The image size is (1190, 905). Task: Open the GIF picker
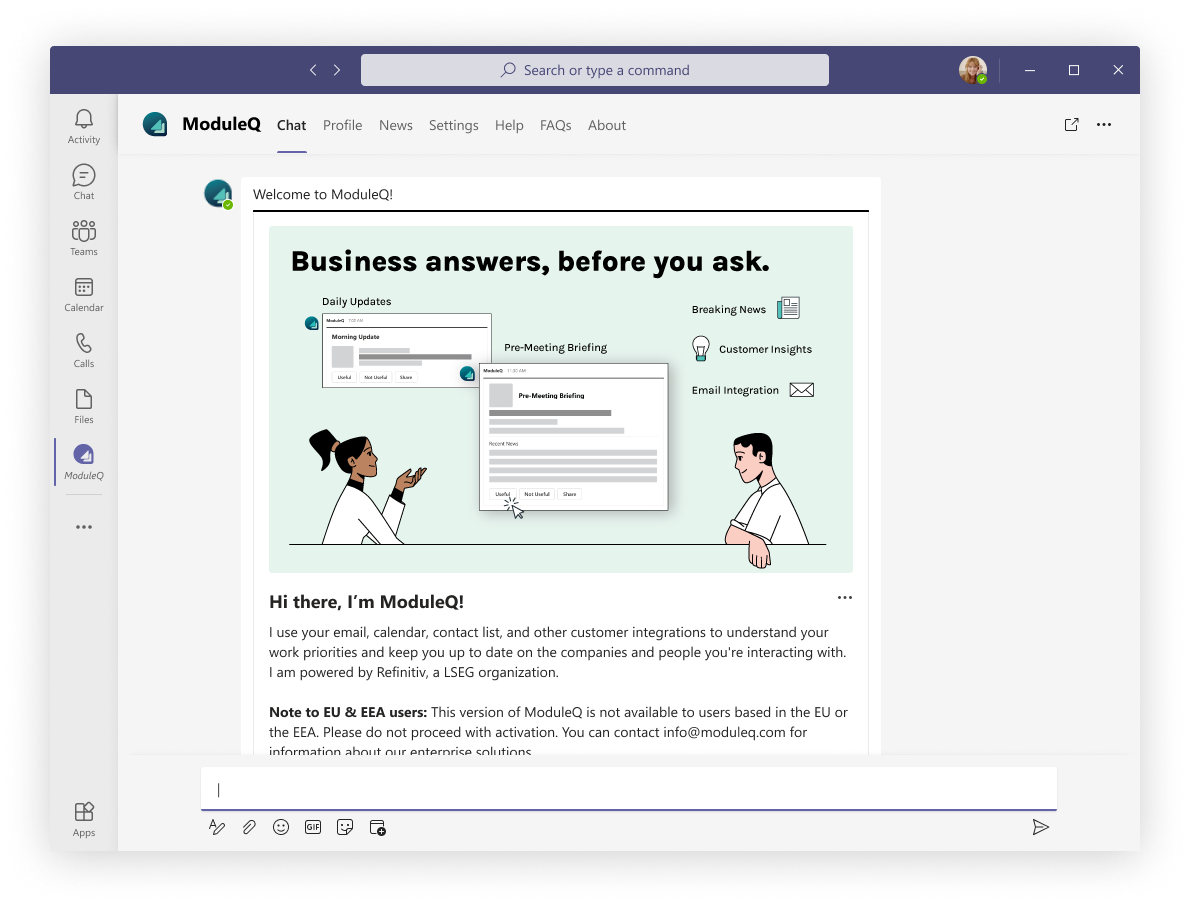[x=313, y=827]
